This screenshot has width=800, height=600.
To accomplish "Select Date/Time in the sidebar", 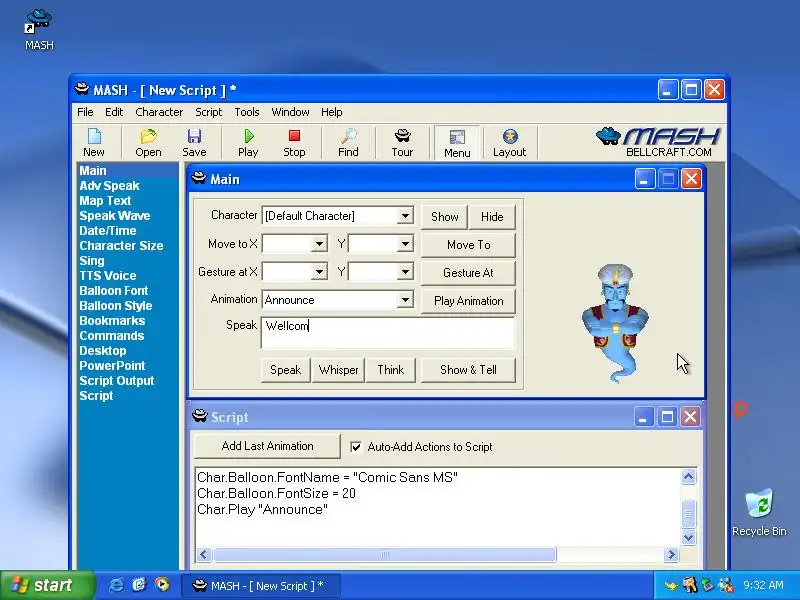I will [x=108, y=231].
